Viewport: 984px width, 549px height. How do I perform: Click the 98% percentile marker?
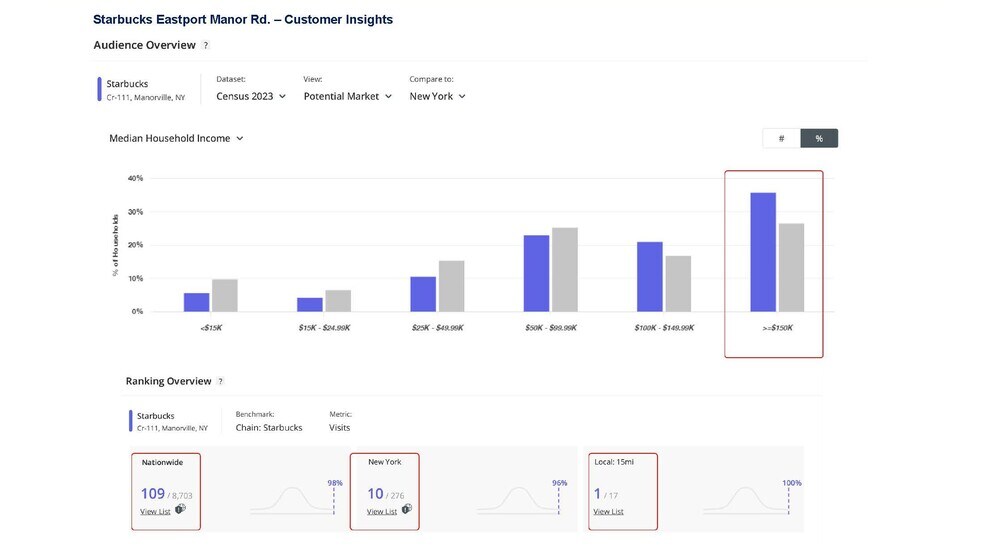[x=335, y=483]
